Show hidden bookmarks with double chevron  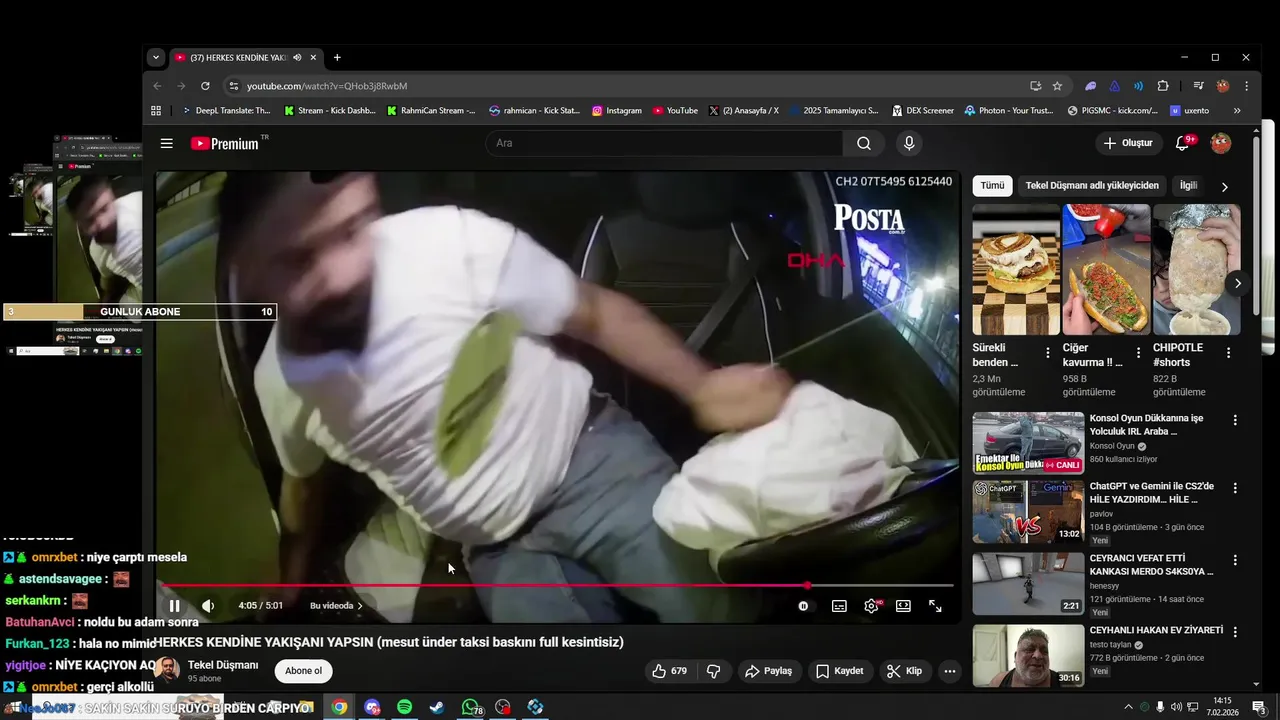click(1237, 111)
